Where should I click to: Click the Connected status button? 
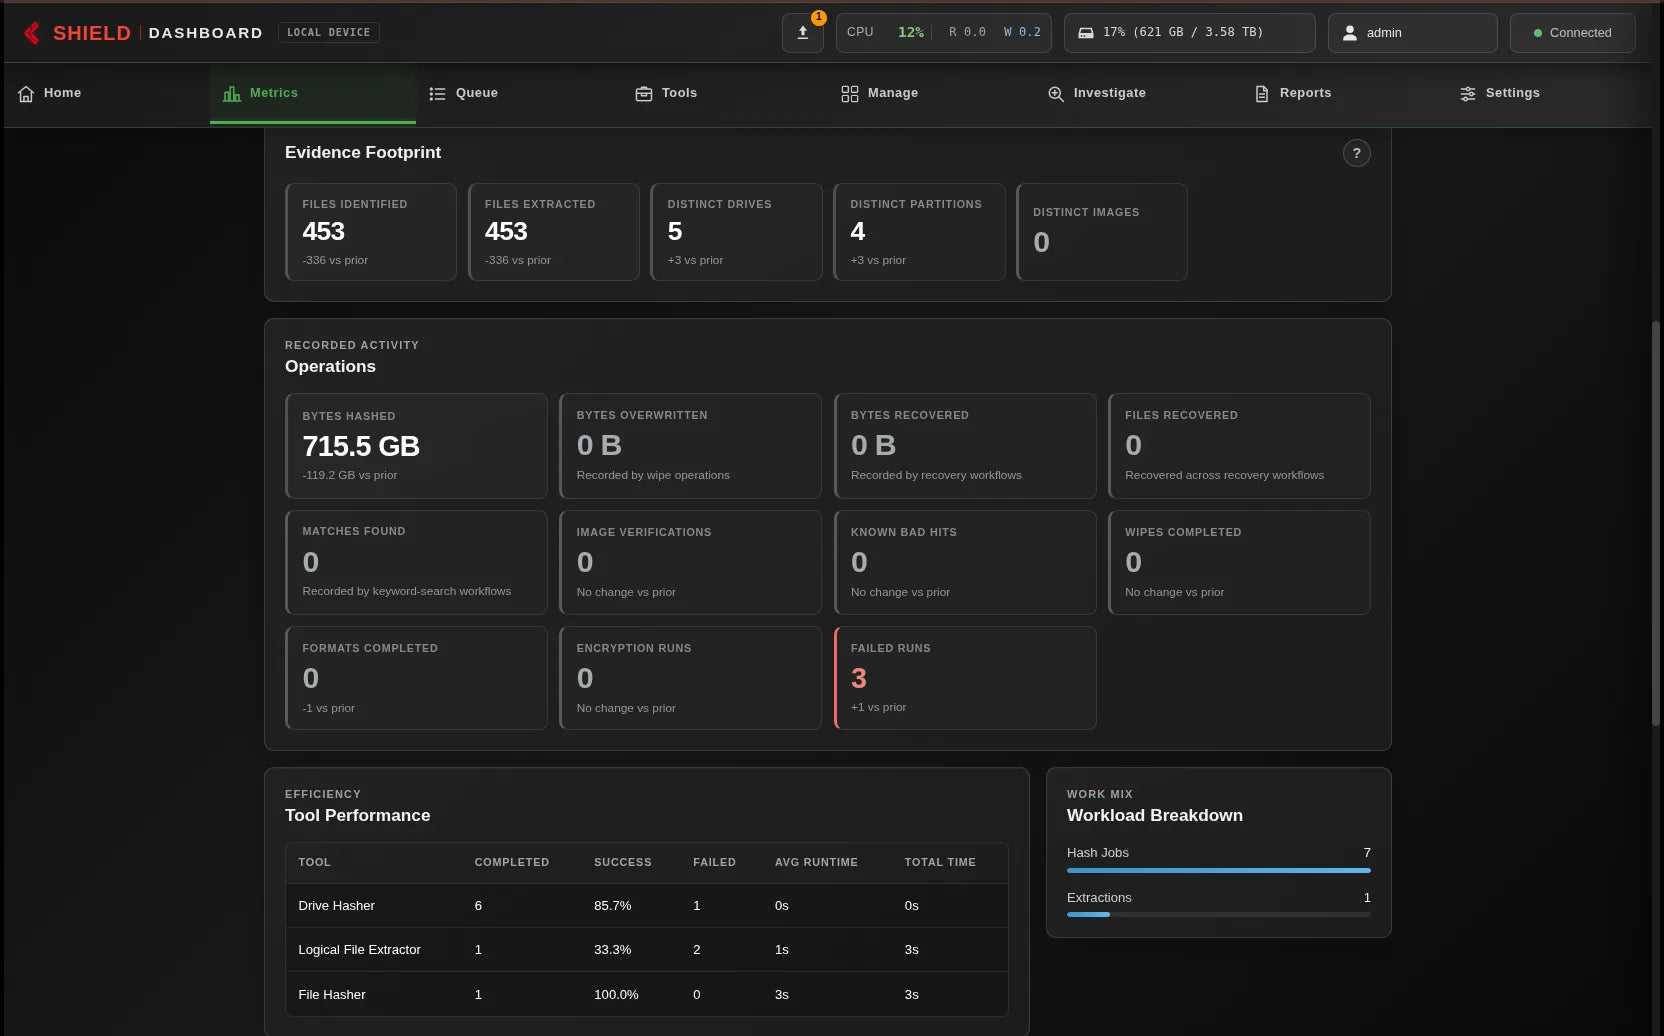click(1572, 33)
